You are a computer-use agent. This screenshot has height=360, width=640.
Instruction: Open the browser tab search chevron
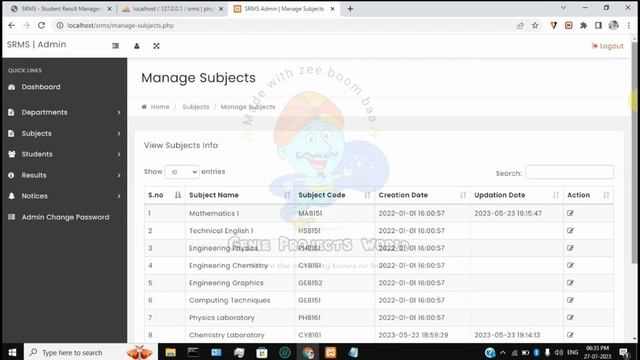563,8
